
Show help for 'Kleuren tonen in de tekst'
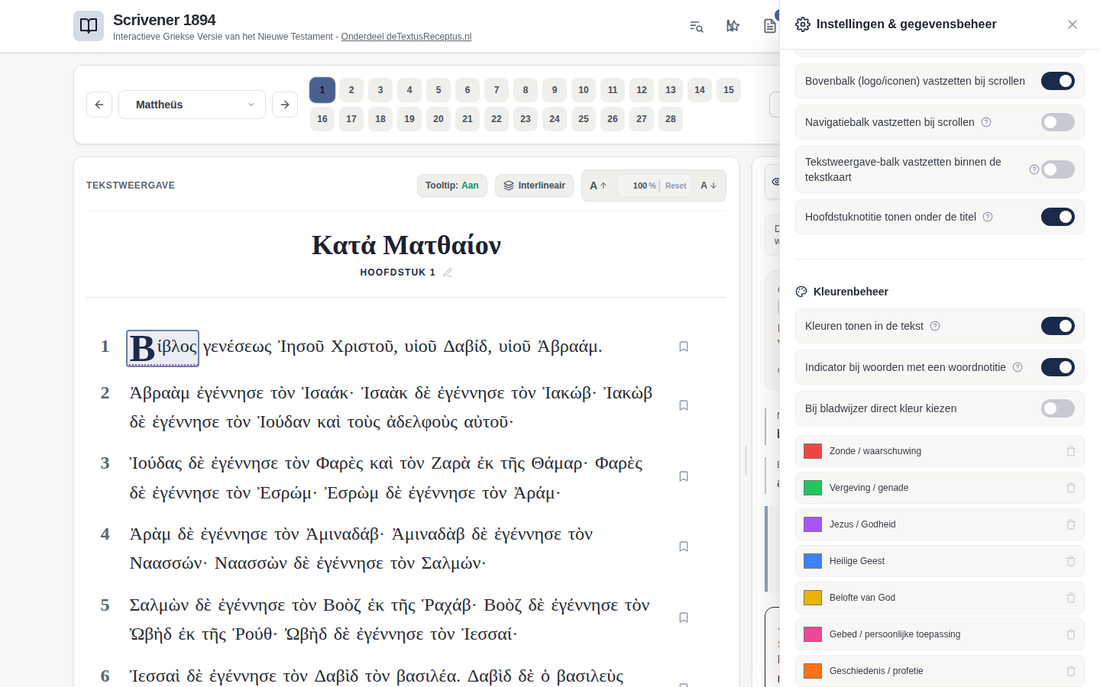click(935, 326)
